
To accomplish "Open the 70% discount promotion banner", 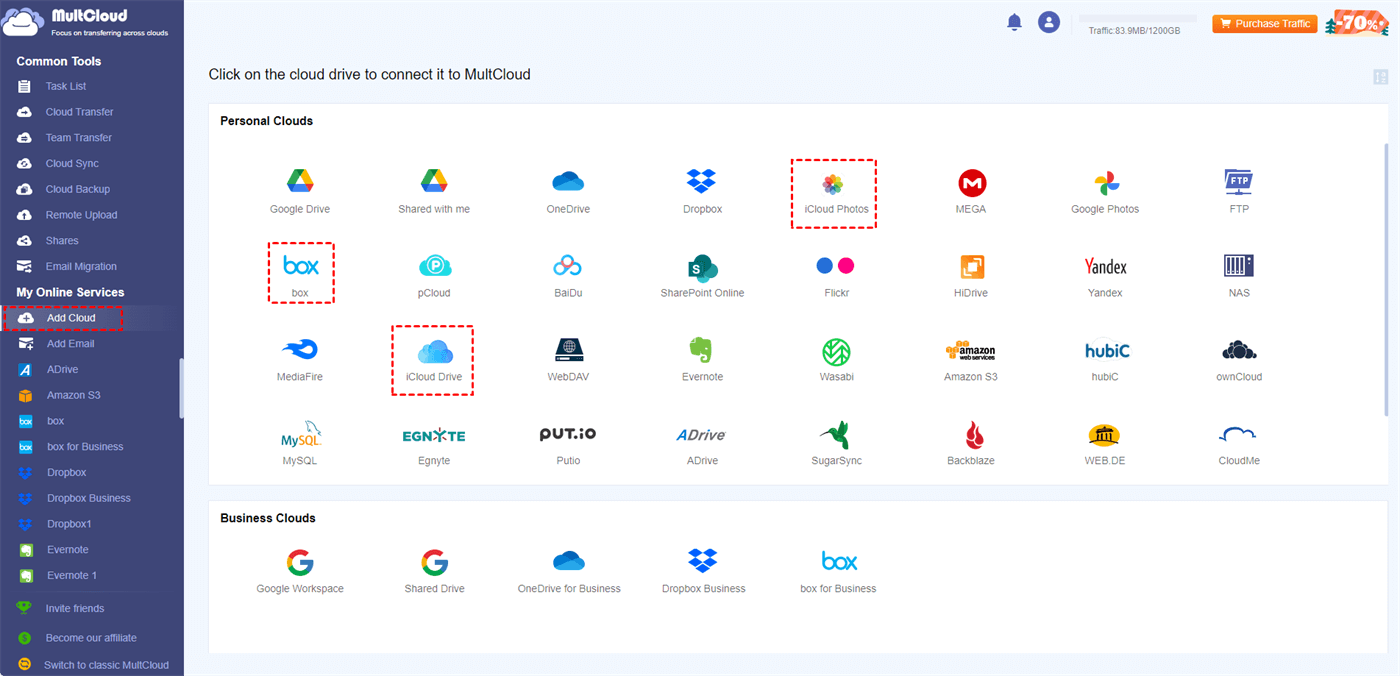I will (1357, 23).
